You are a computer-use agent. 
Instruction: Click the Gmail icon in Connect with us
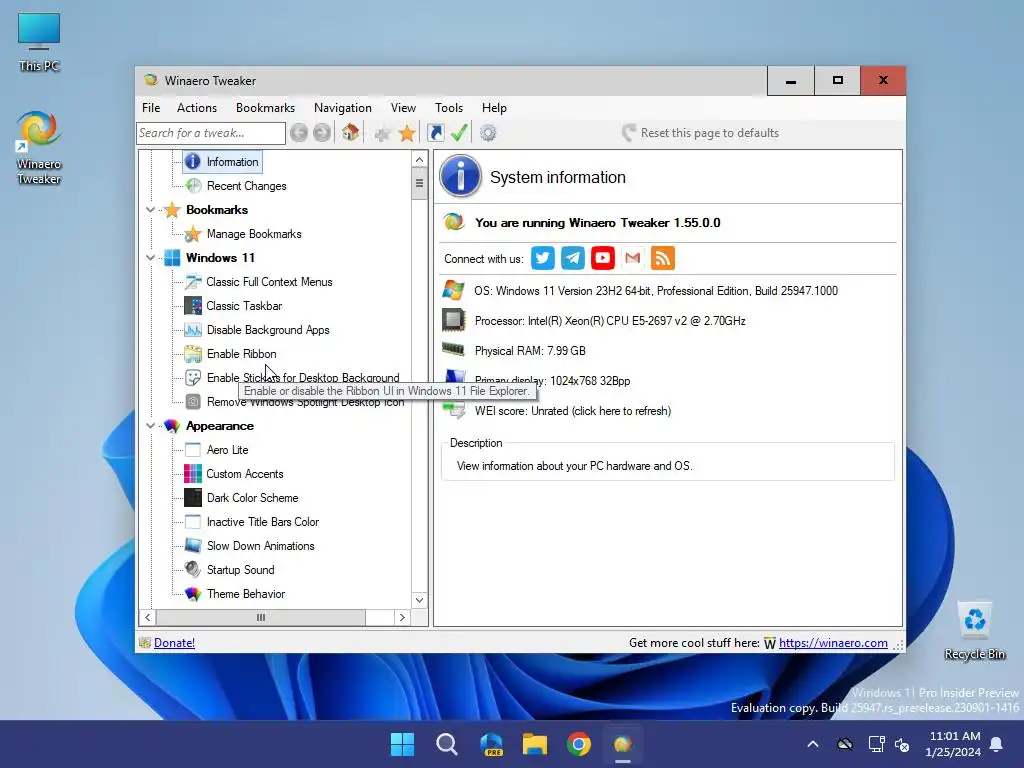point(633,258)
